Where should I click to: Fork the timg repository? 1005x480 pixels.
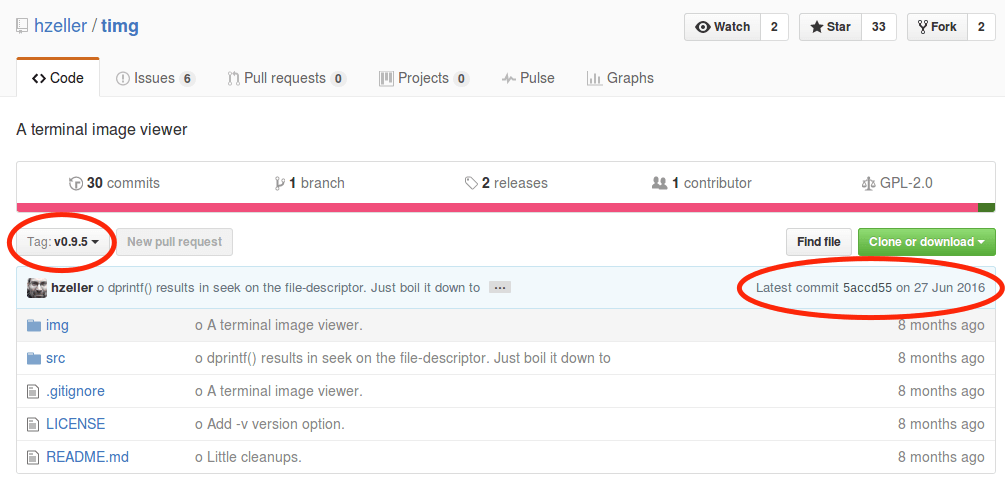936,27
